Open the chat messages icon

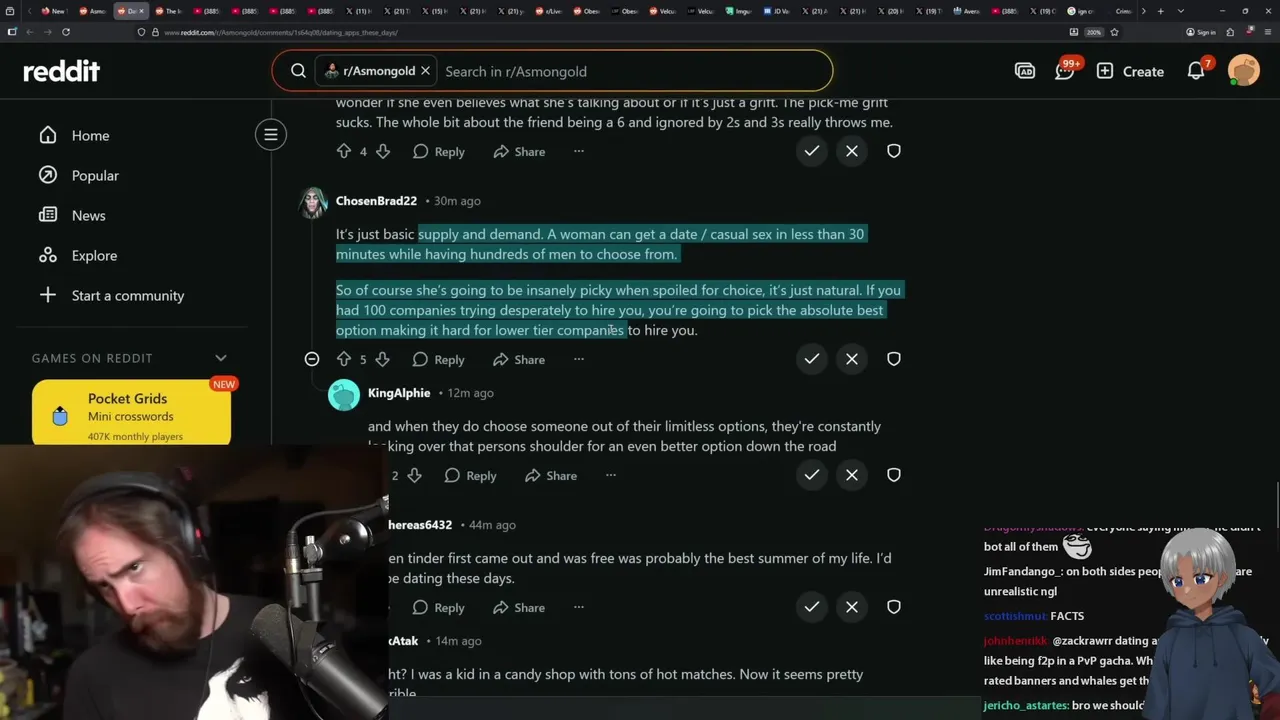pyautogui.click(x=1064, y=71)
